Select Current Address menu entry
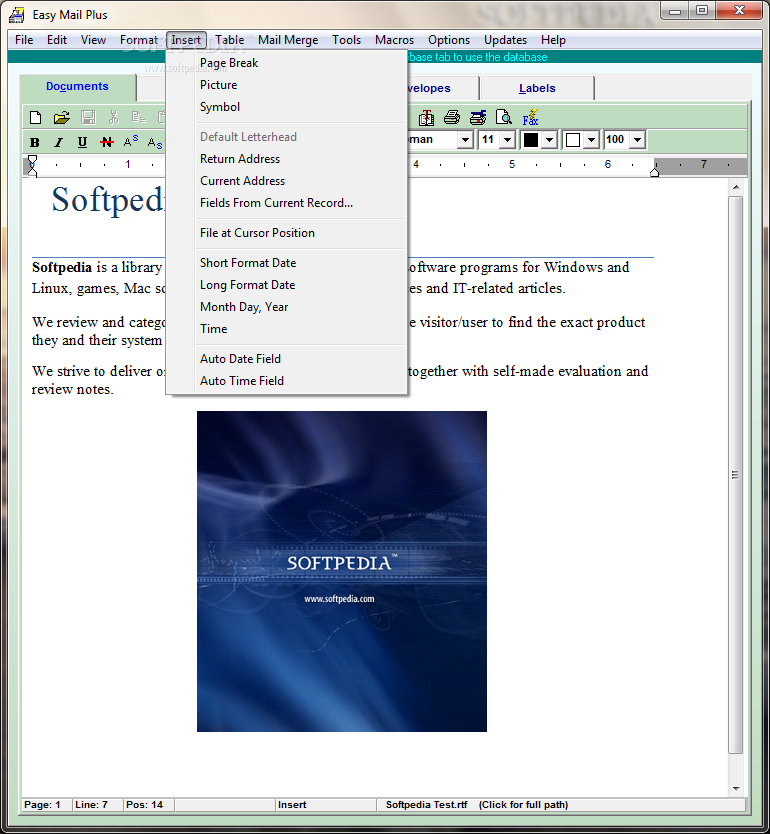This screenshot has height=834, width=770. point(287,181)
